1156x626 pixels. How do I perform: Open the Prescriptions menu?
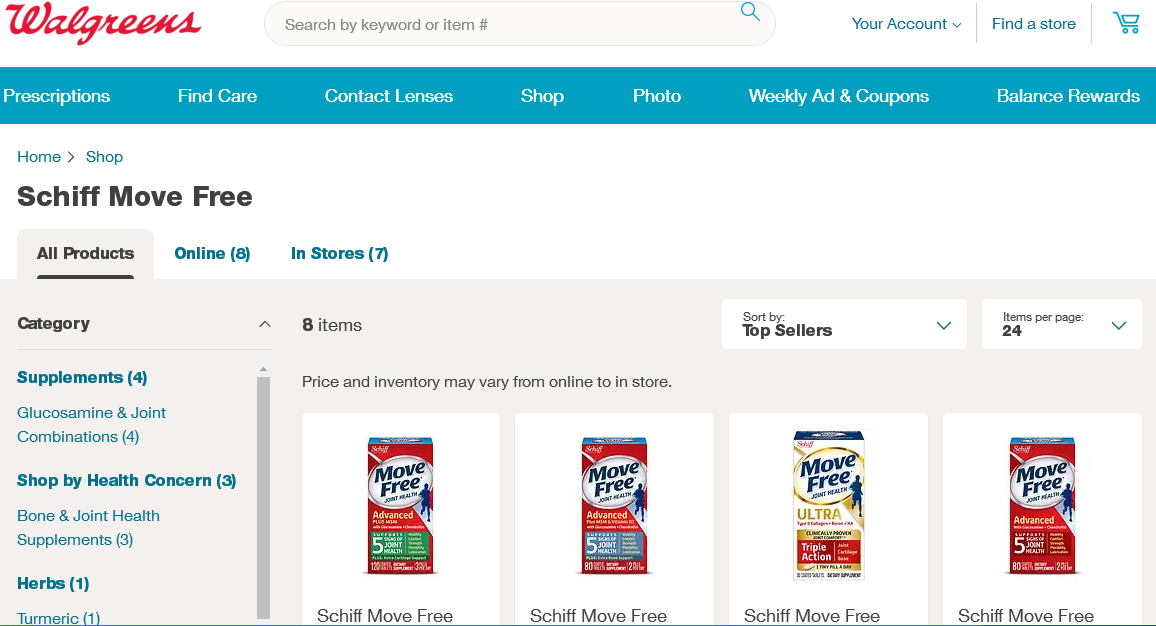pyautogui.click(x=57, y=96)
